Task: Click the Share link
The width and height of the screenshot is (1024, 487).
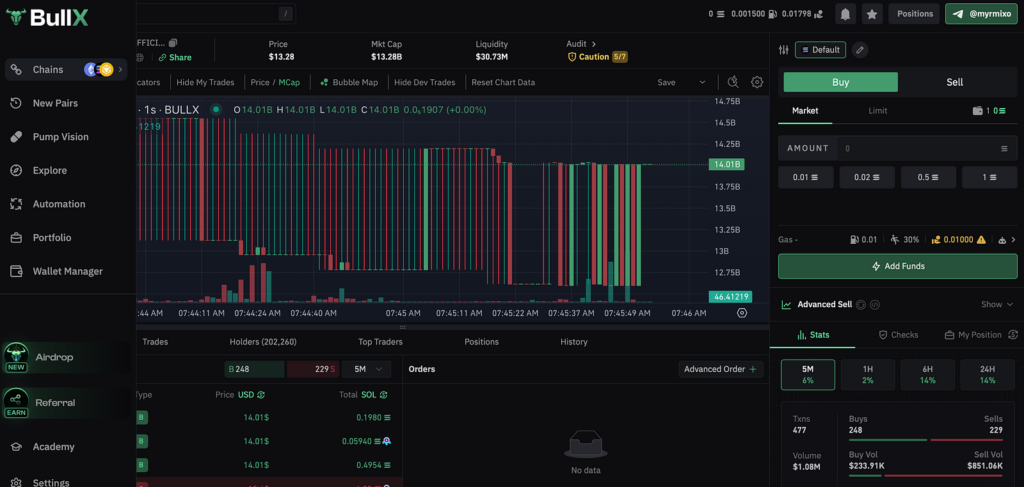Action: coord(174,57)
